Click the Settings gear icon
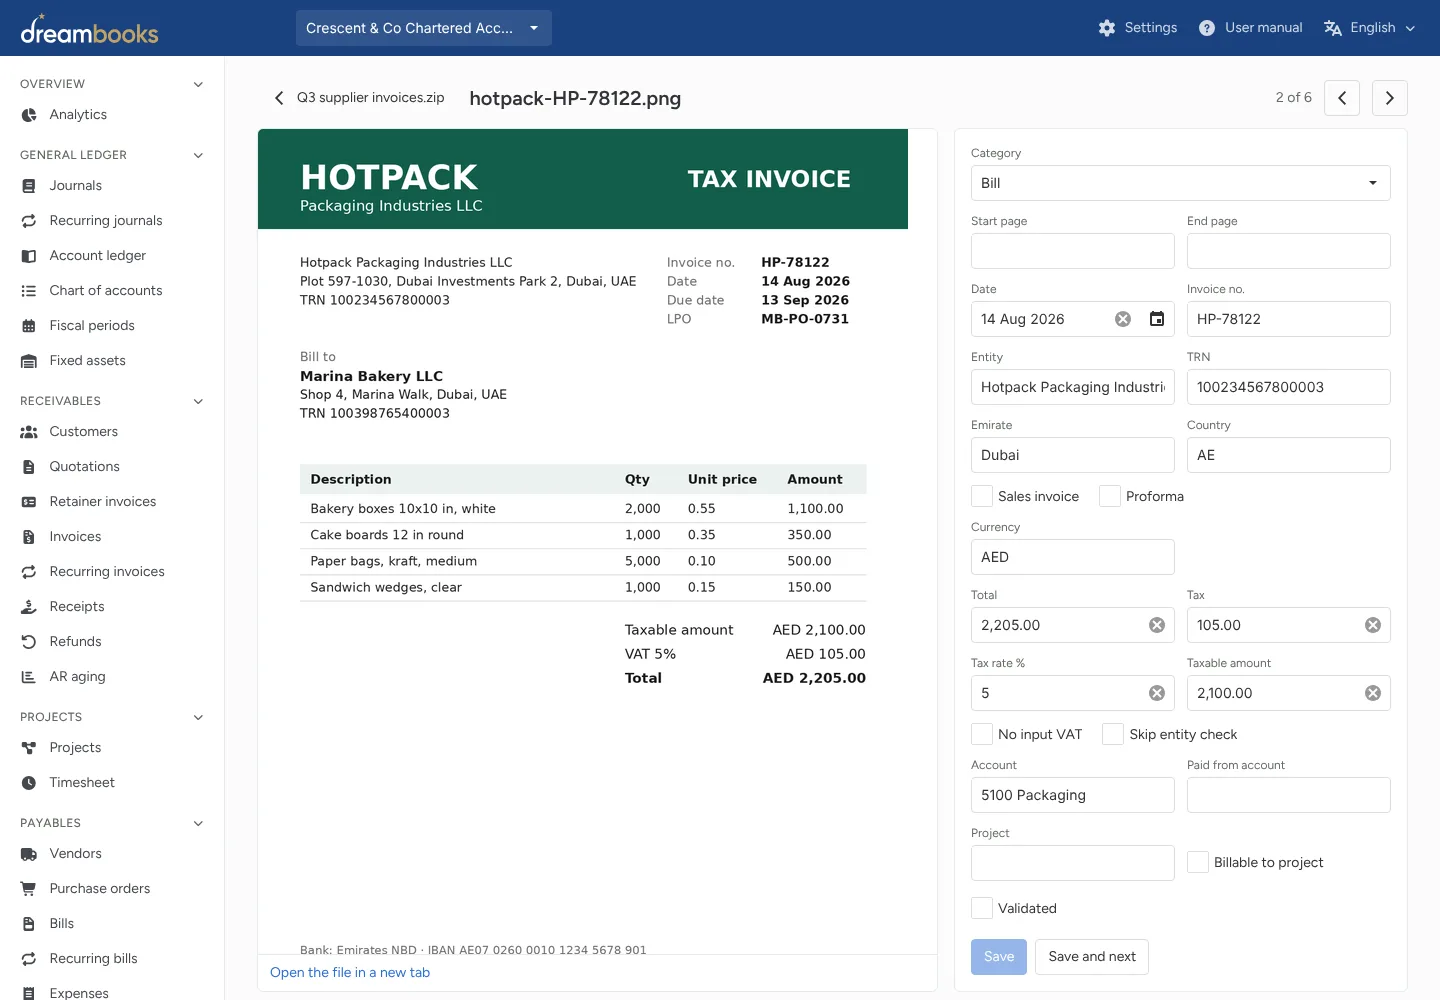This screenshot has width=1440, height=1000. [x=1107, y=28]
